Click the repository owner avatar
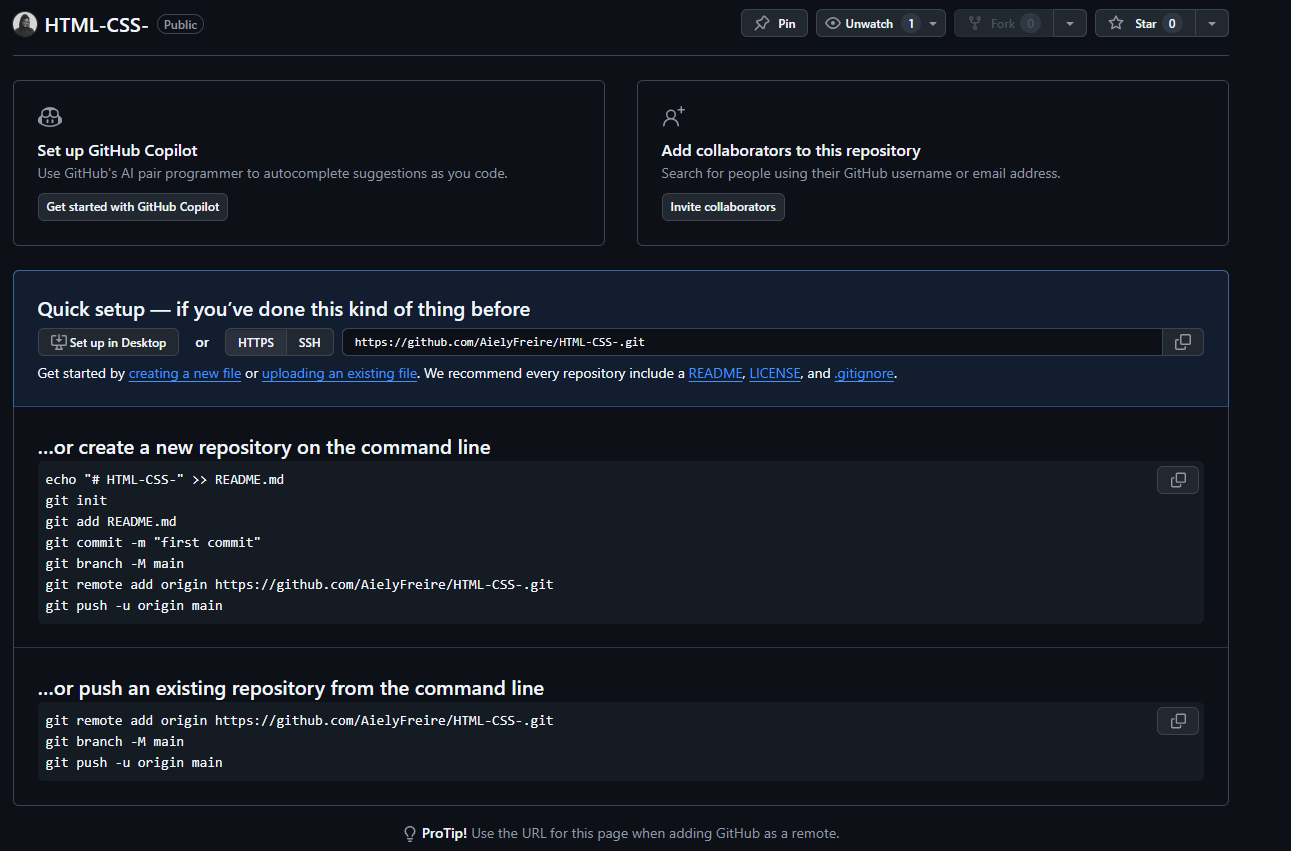Image resolution: width=1291 pixels, height=851 pixels. click(x=25, y=24)
